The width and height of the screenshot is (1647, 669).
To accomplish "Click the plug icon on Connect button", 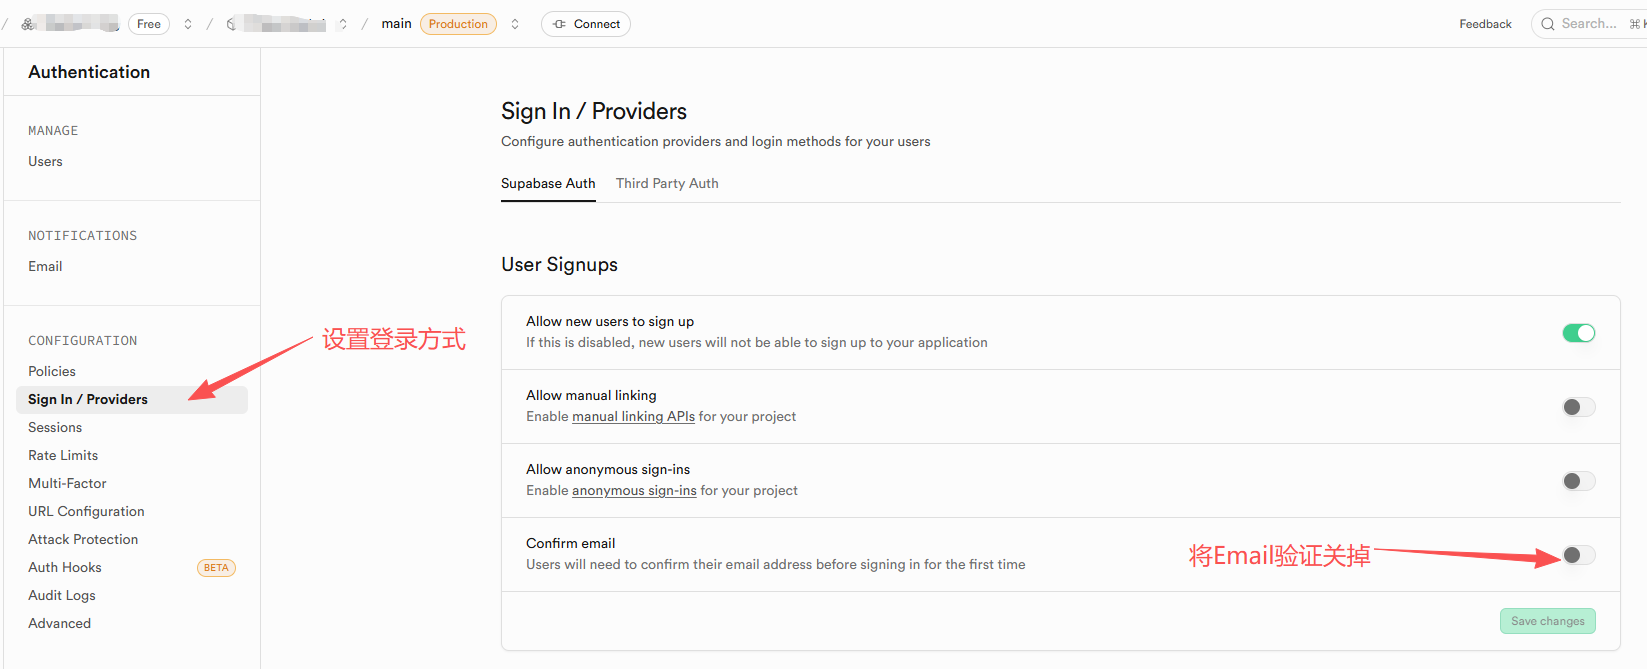I will coord(559,24).
